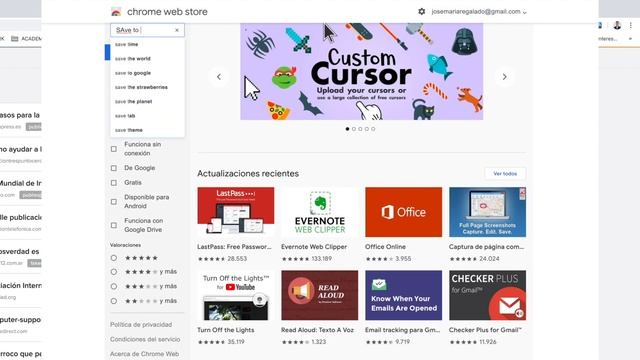640x360 pixels.
Task: Click profile avatar in background browser window
Action: coord(617,25)
